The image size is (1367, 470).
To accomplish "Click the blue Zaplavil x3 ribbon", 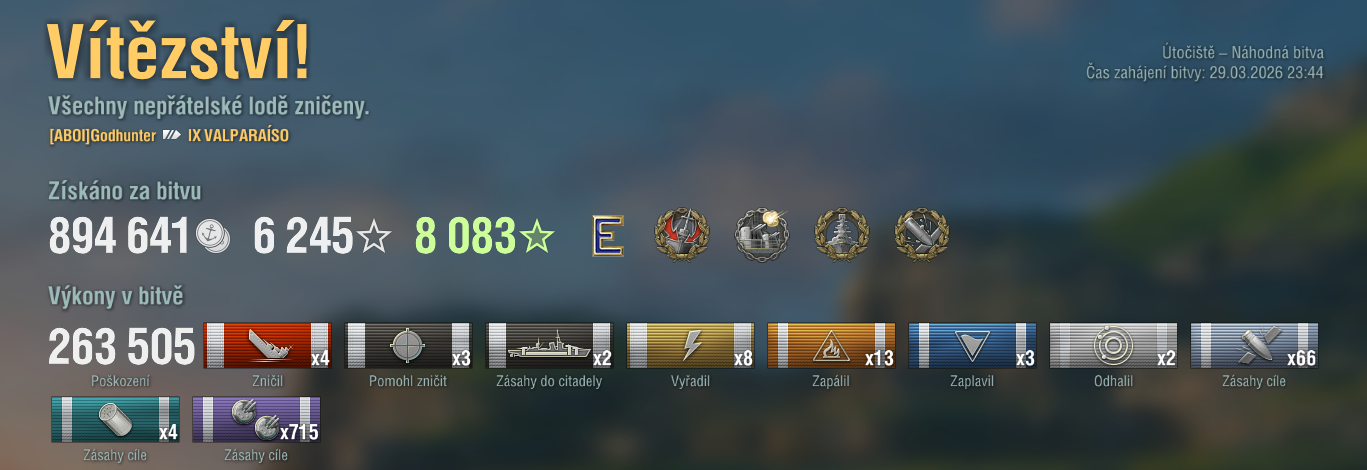I will click(972, 346).
